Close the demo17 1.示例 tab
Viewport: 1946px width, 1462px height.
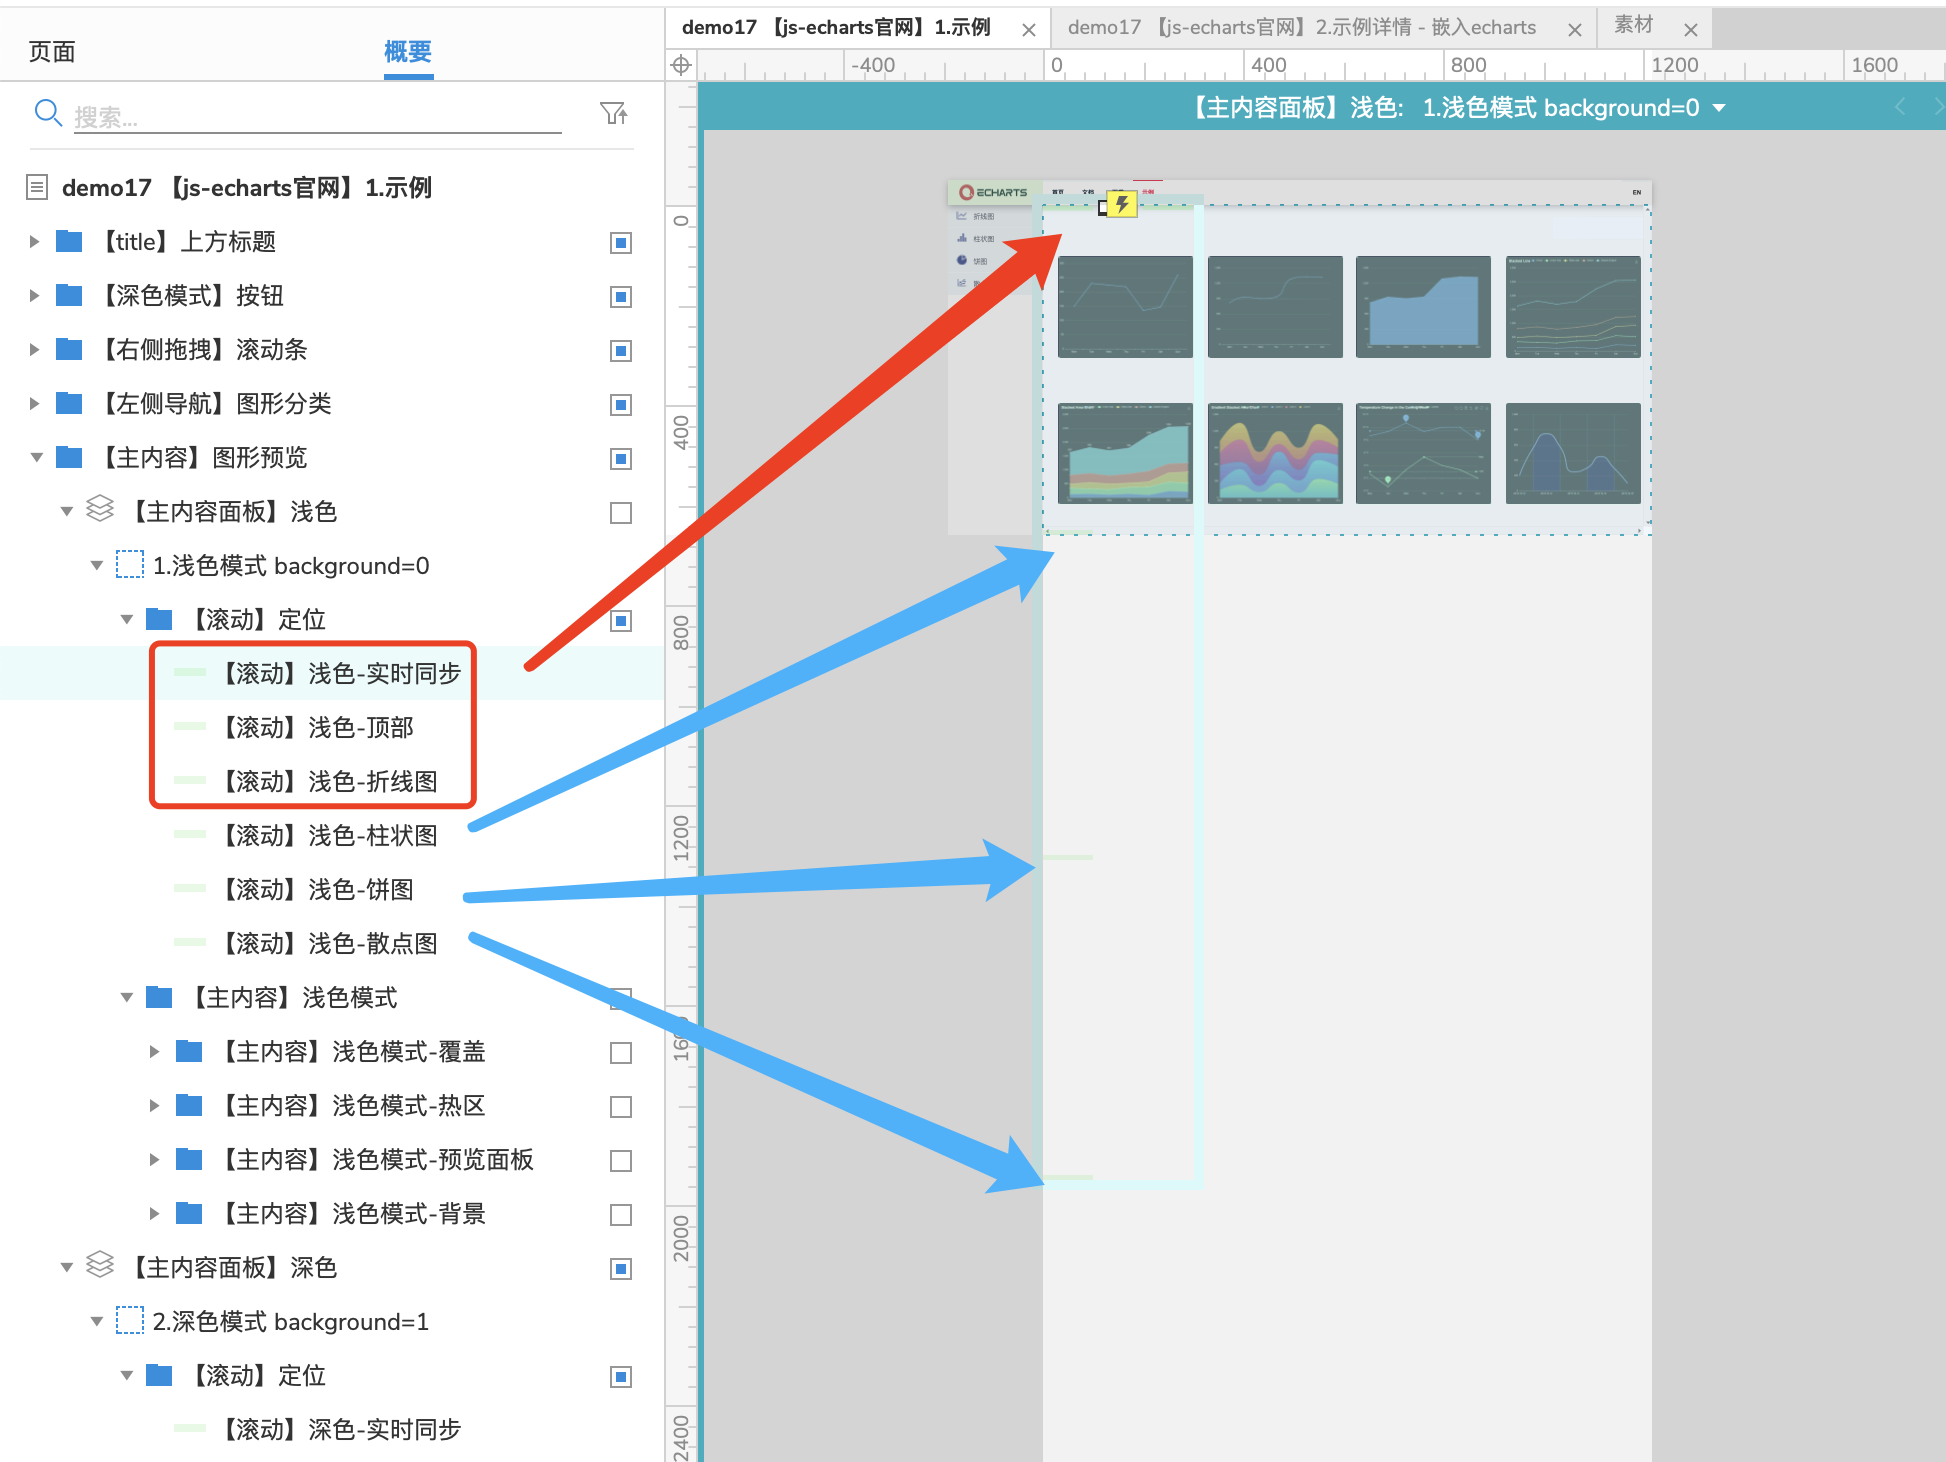[x=1028, y=30]
